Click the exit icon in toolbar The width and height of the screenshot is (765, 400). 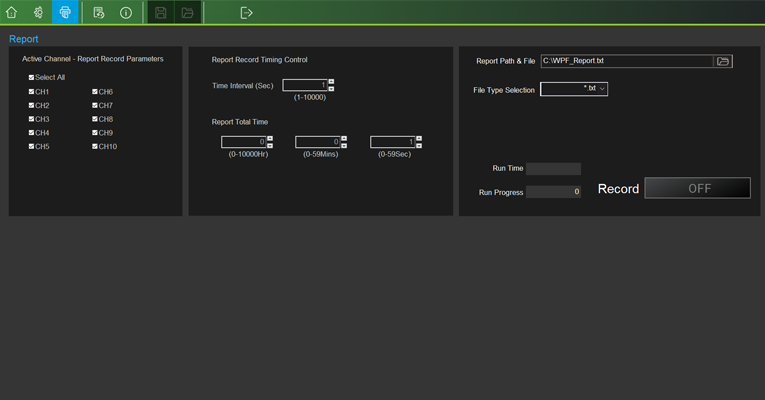(x=246, y=12)
